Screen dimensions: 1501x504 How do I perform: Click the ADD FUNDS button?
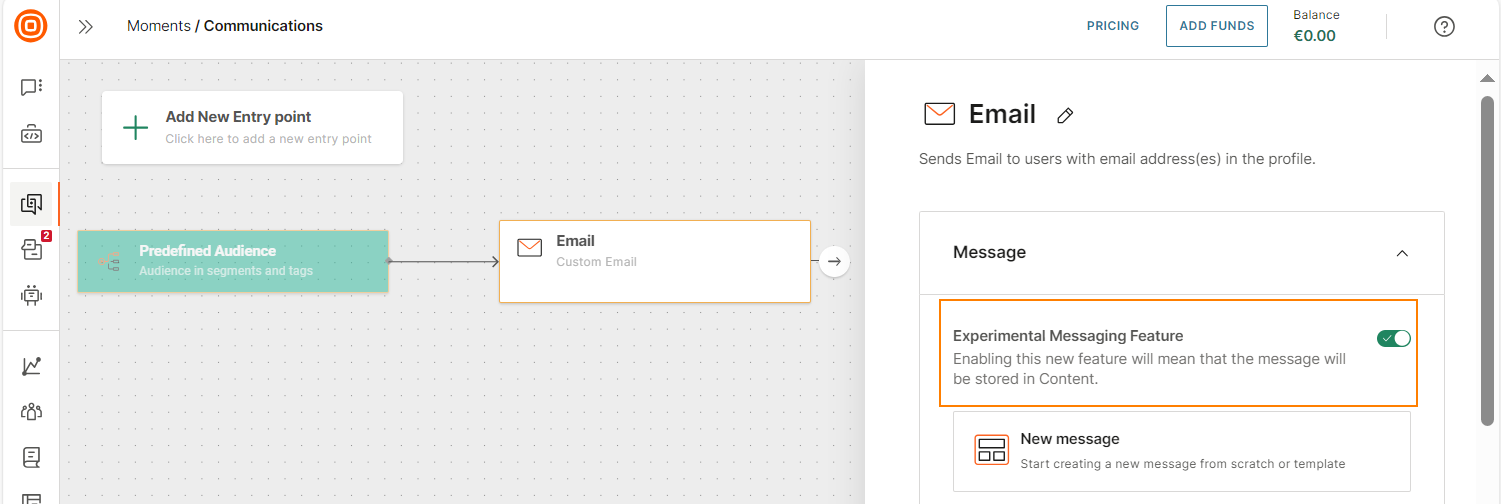pos(1217,26)
